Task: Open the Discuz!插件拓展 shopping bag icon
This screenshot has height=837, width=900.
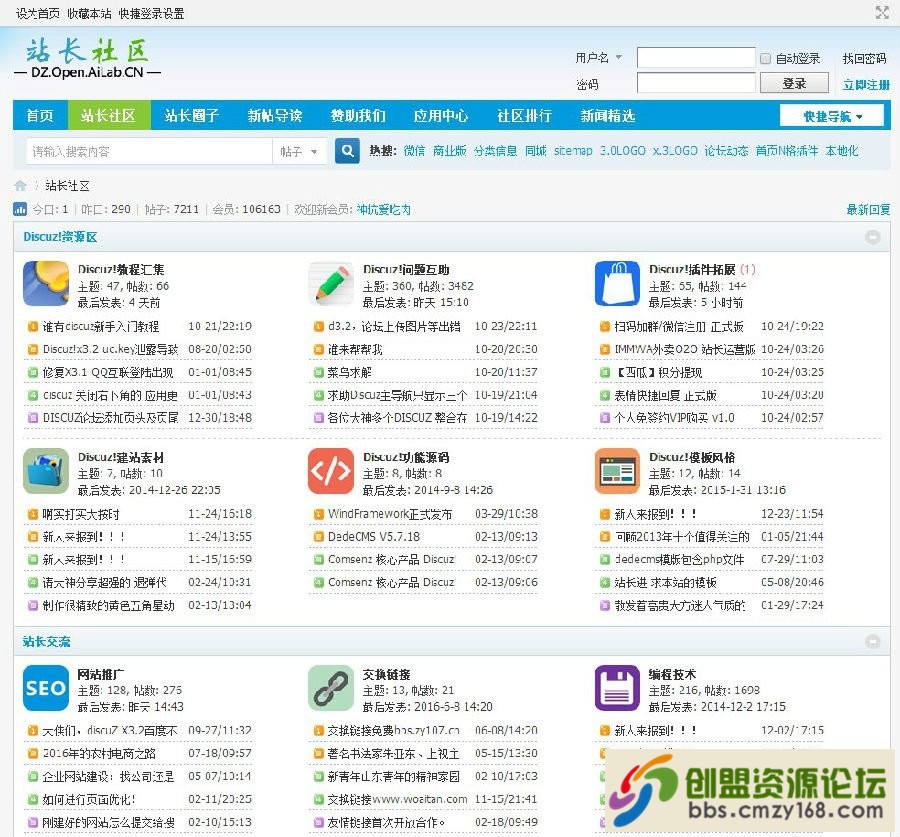Action: point(617,284)
